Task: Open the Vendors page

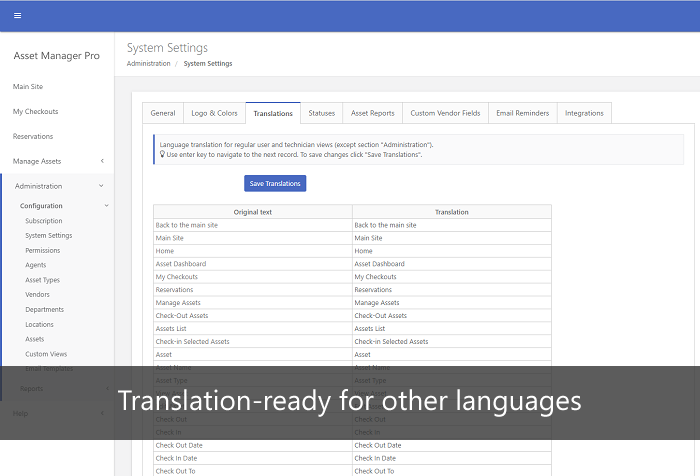Action: tap(37, 295)
